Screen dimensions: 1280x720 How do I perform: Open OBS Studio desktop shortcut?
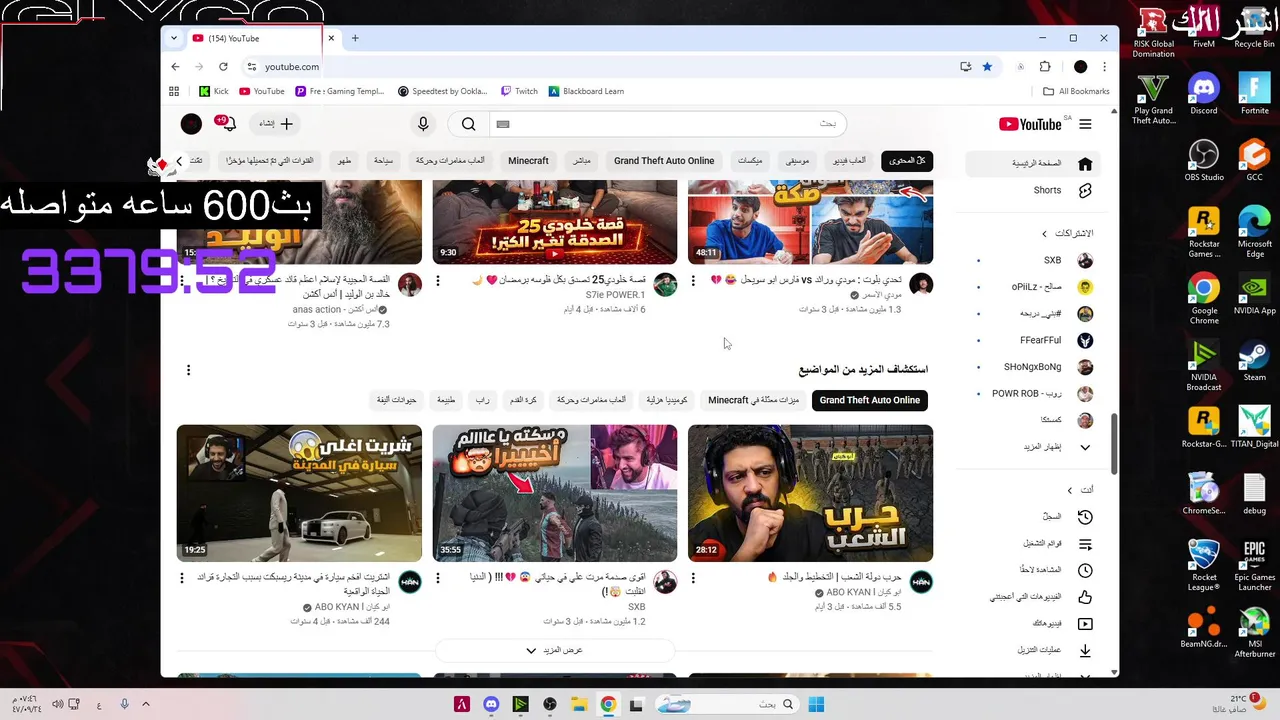click(1204, 161)
